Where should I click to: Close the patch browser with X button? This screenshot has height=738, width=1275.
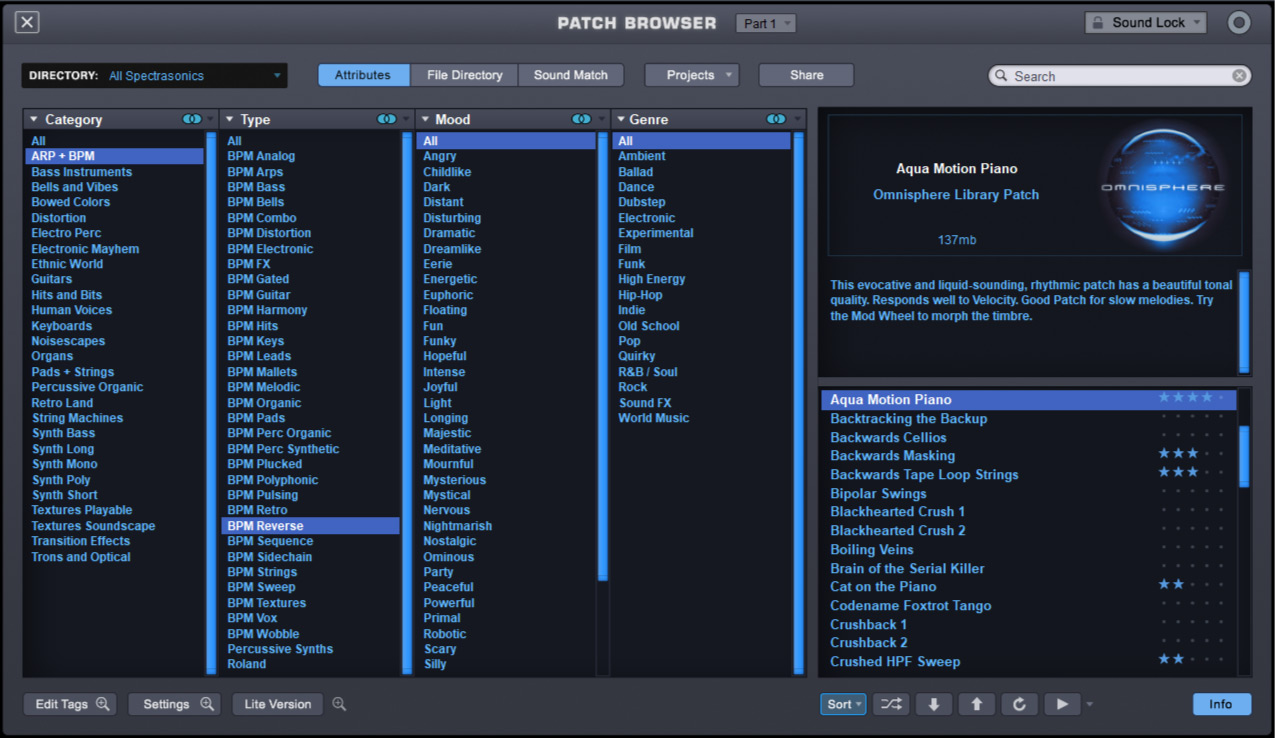pos(28,22)
